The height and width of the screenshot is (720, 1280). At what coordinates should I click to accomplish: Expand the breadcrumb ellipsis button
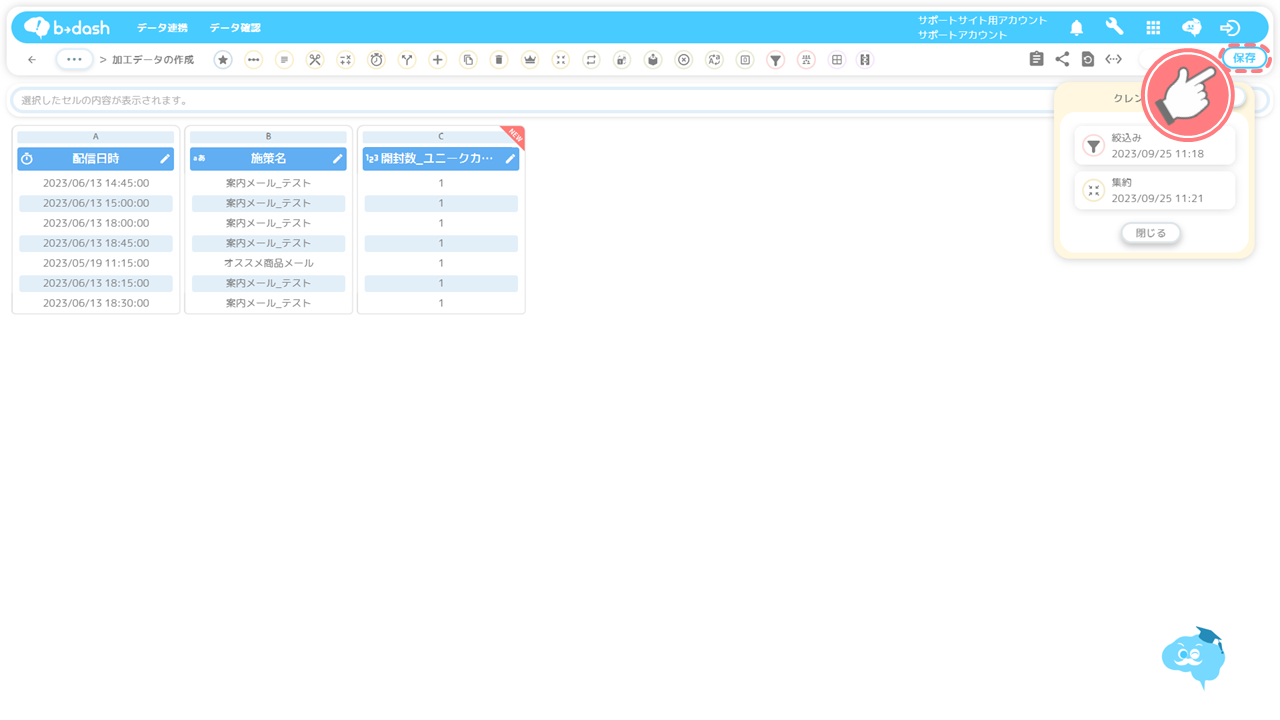pyautogui.click(x=74, y=60)
